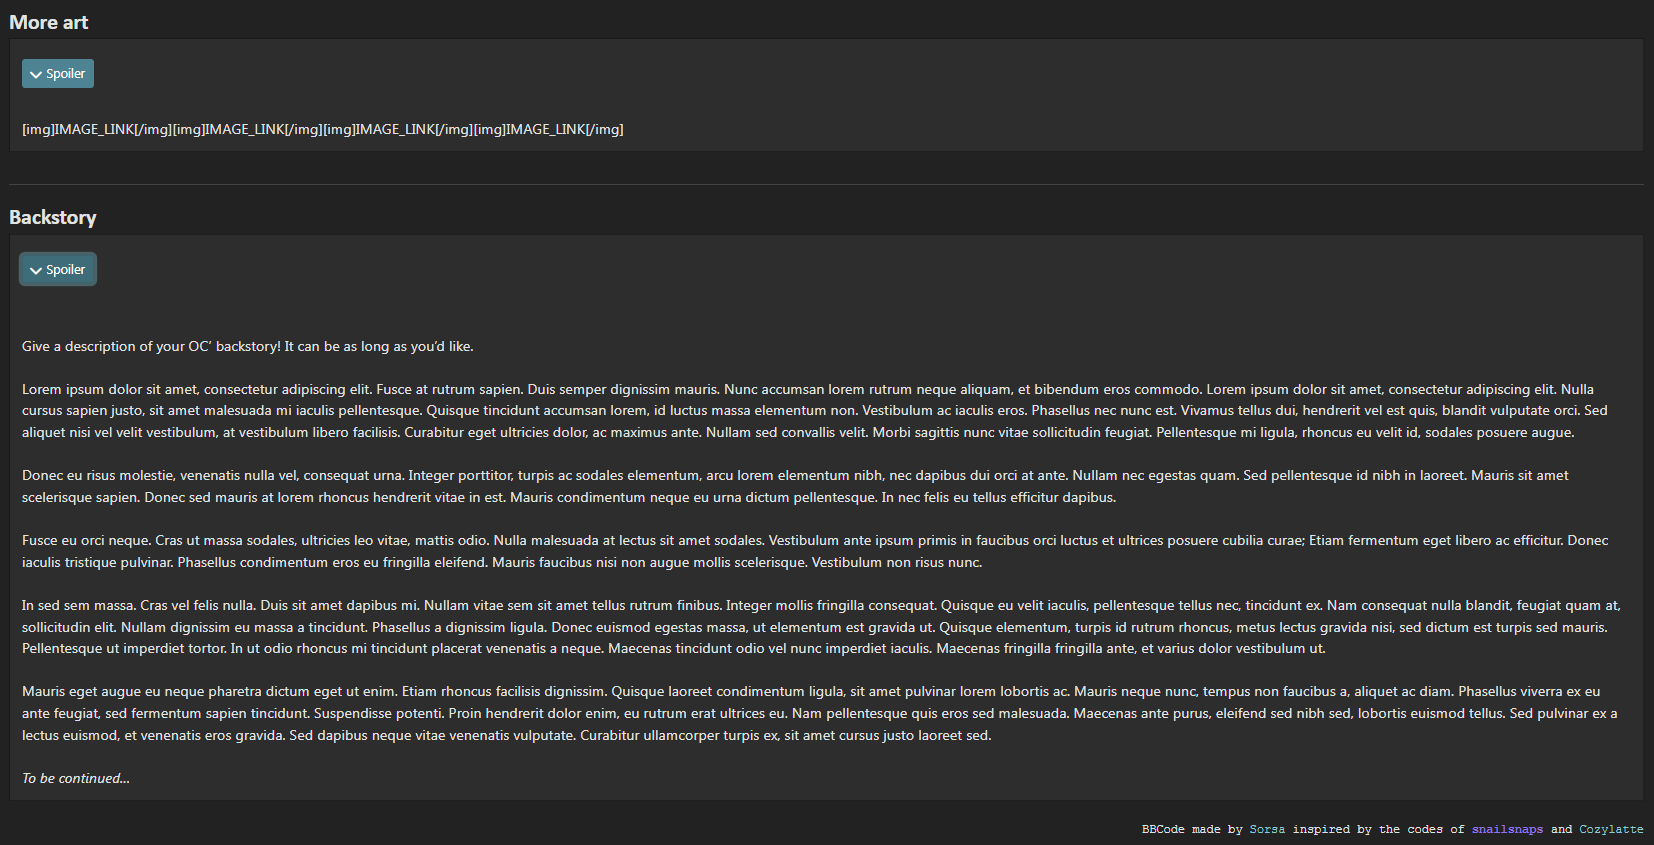Click the paragraph starting "Lorem ipsum dolor sit amet"
The width and height of the screenshot is (1654, 845).
(x=815, y=411)
